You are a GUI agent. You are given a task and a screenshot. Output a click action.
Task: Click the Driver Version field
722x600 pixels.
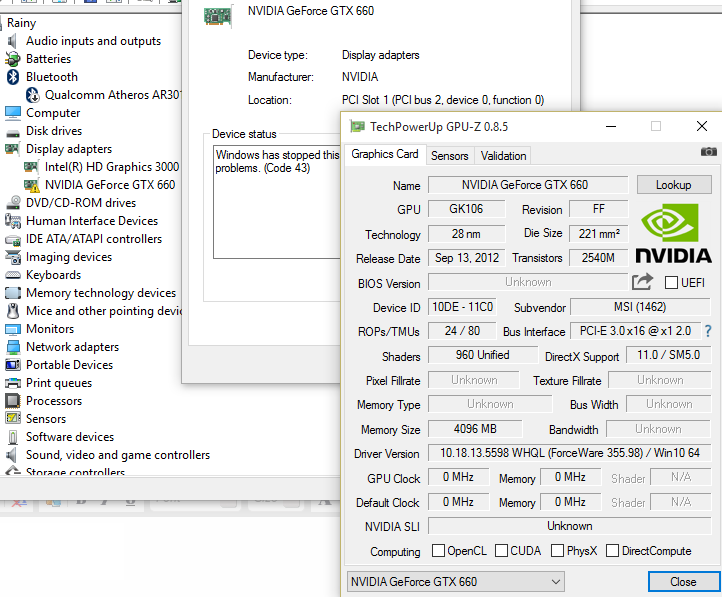570,453
